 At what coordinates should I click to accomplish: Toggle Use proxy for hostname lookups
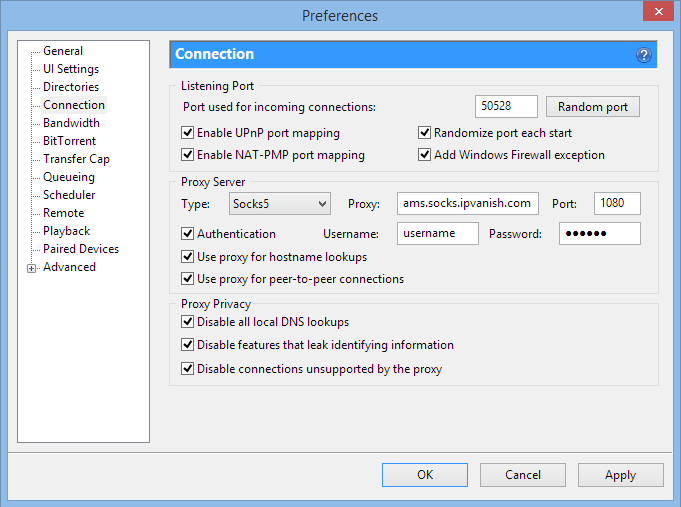point(187,257)
